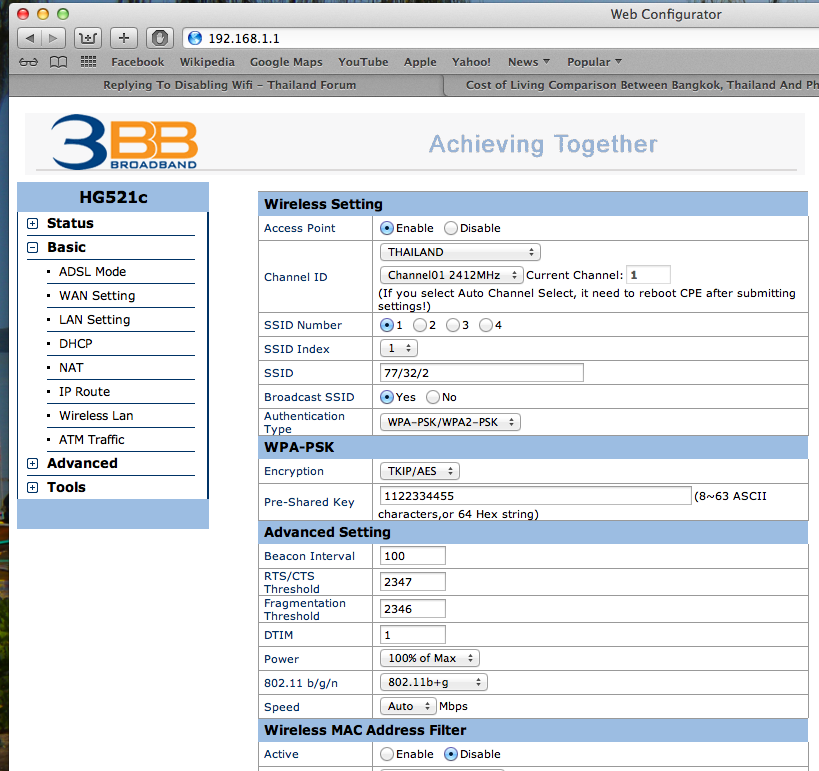This screenshot has height=771, width=819.
Task: Click the 3BB Broadband logo
Action: tap(125, 143)
